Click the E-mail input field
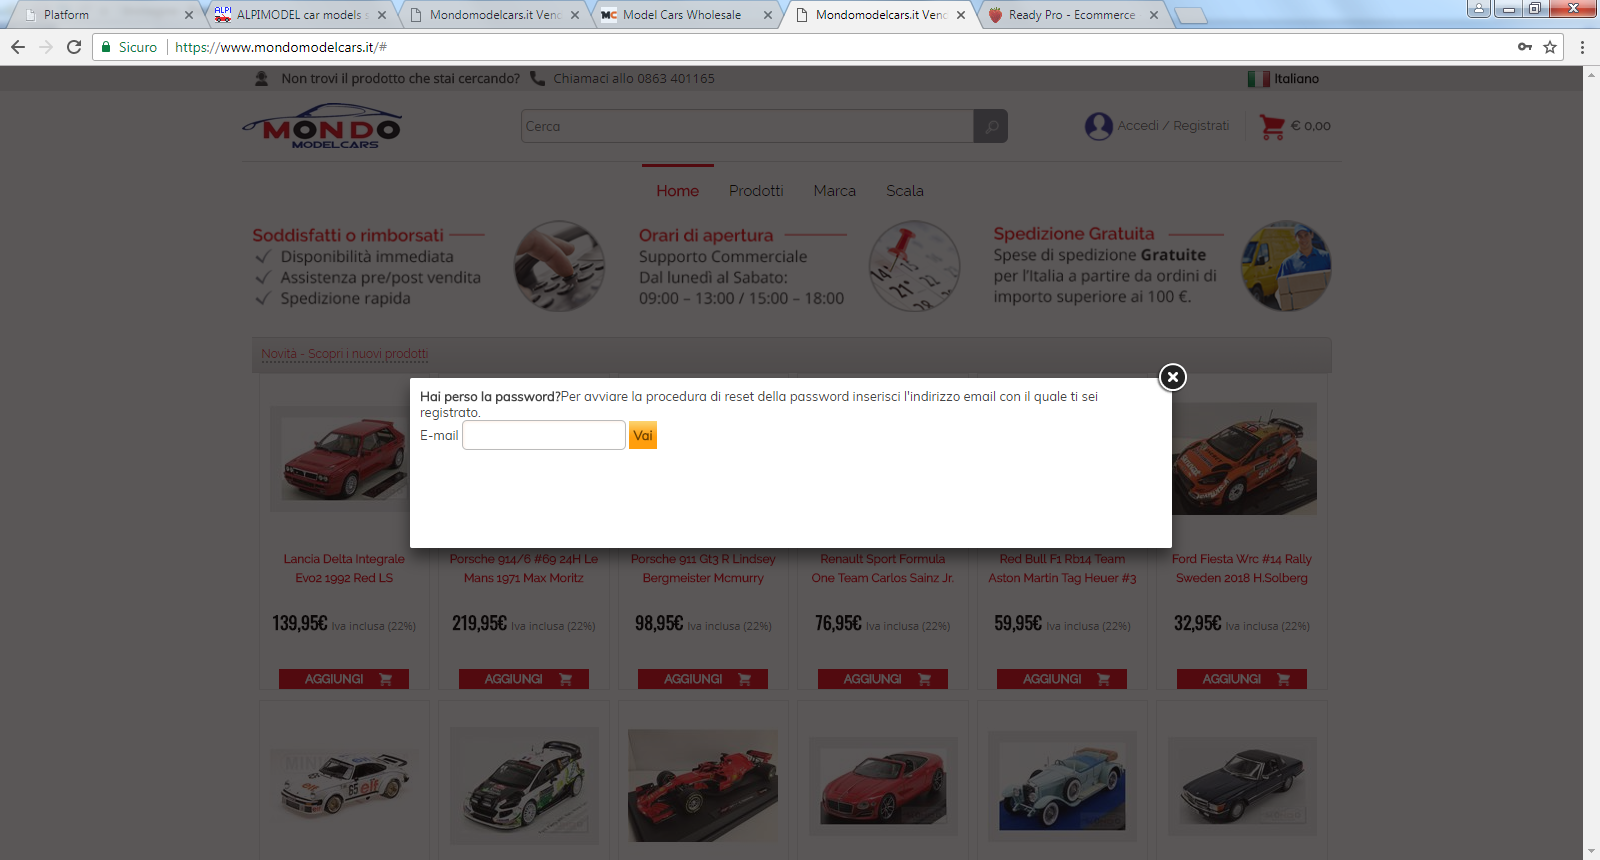 pyautogui.click(x=544, y=435)
